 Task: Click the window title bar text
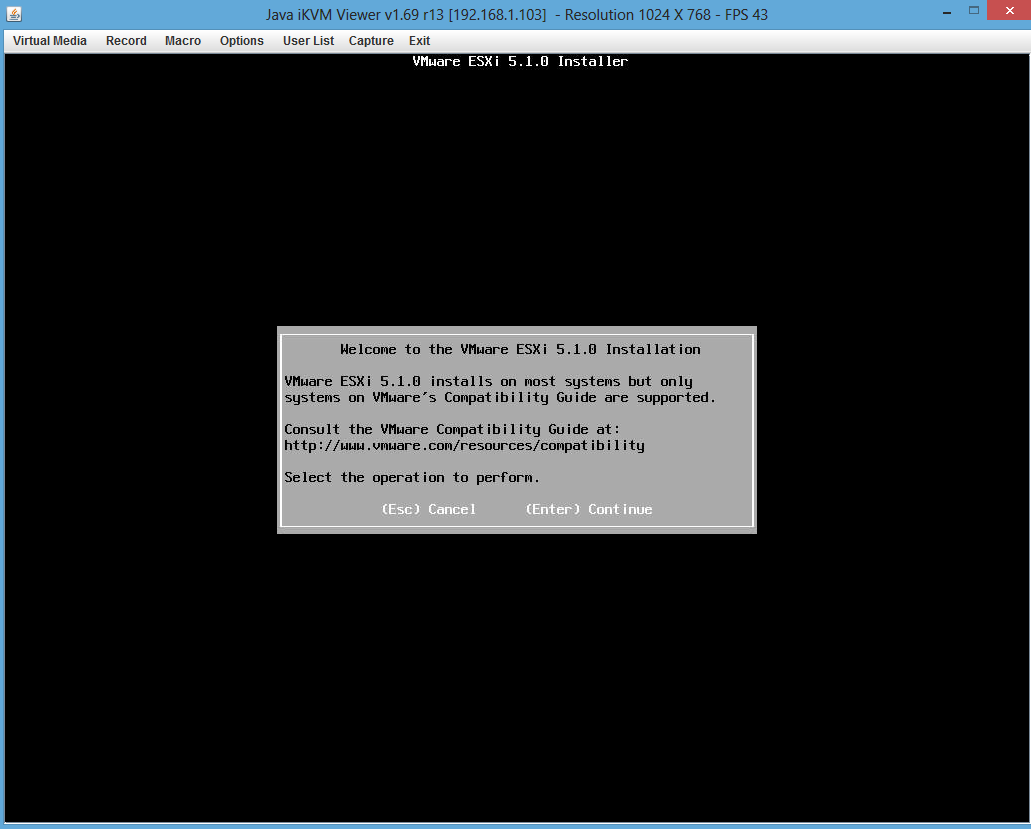coord(517,14)
